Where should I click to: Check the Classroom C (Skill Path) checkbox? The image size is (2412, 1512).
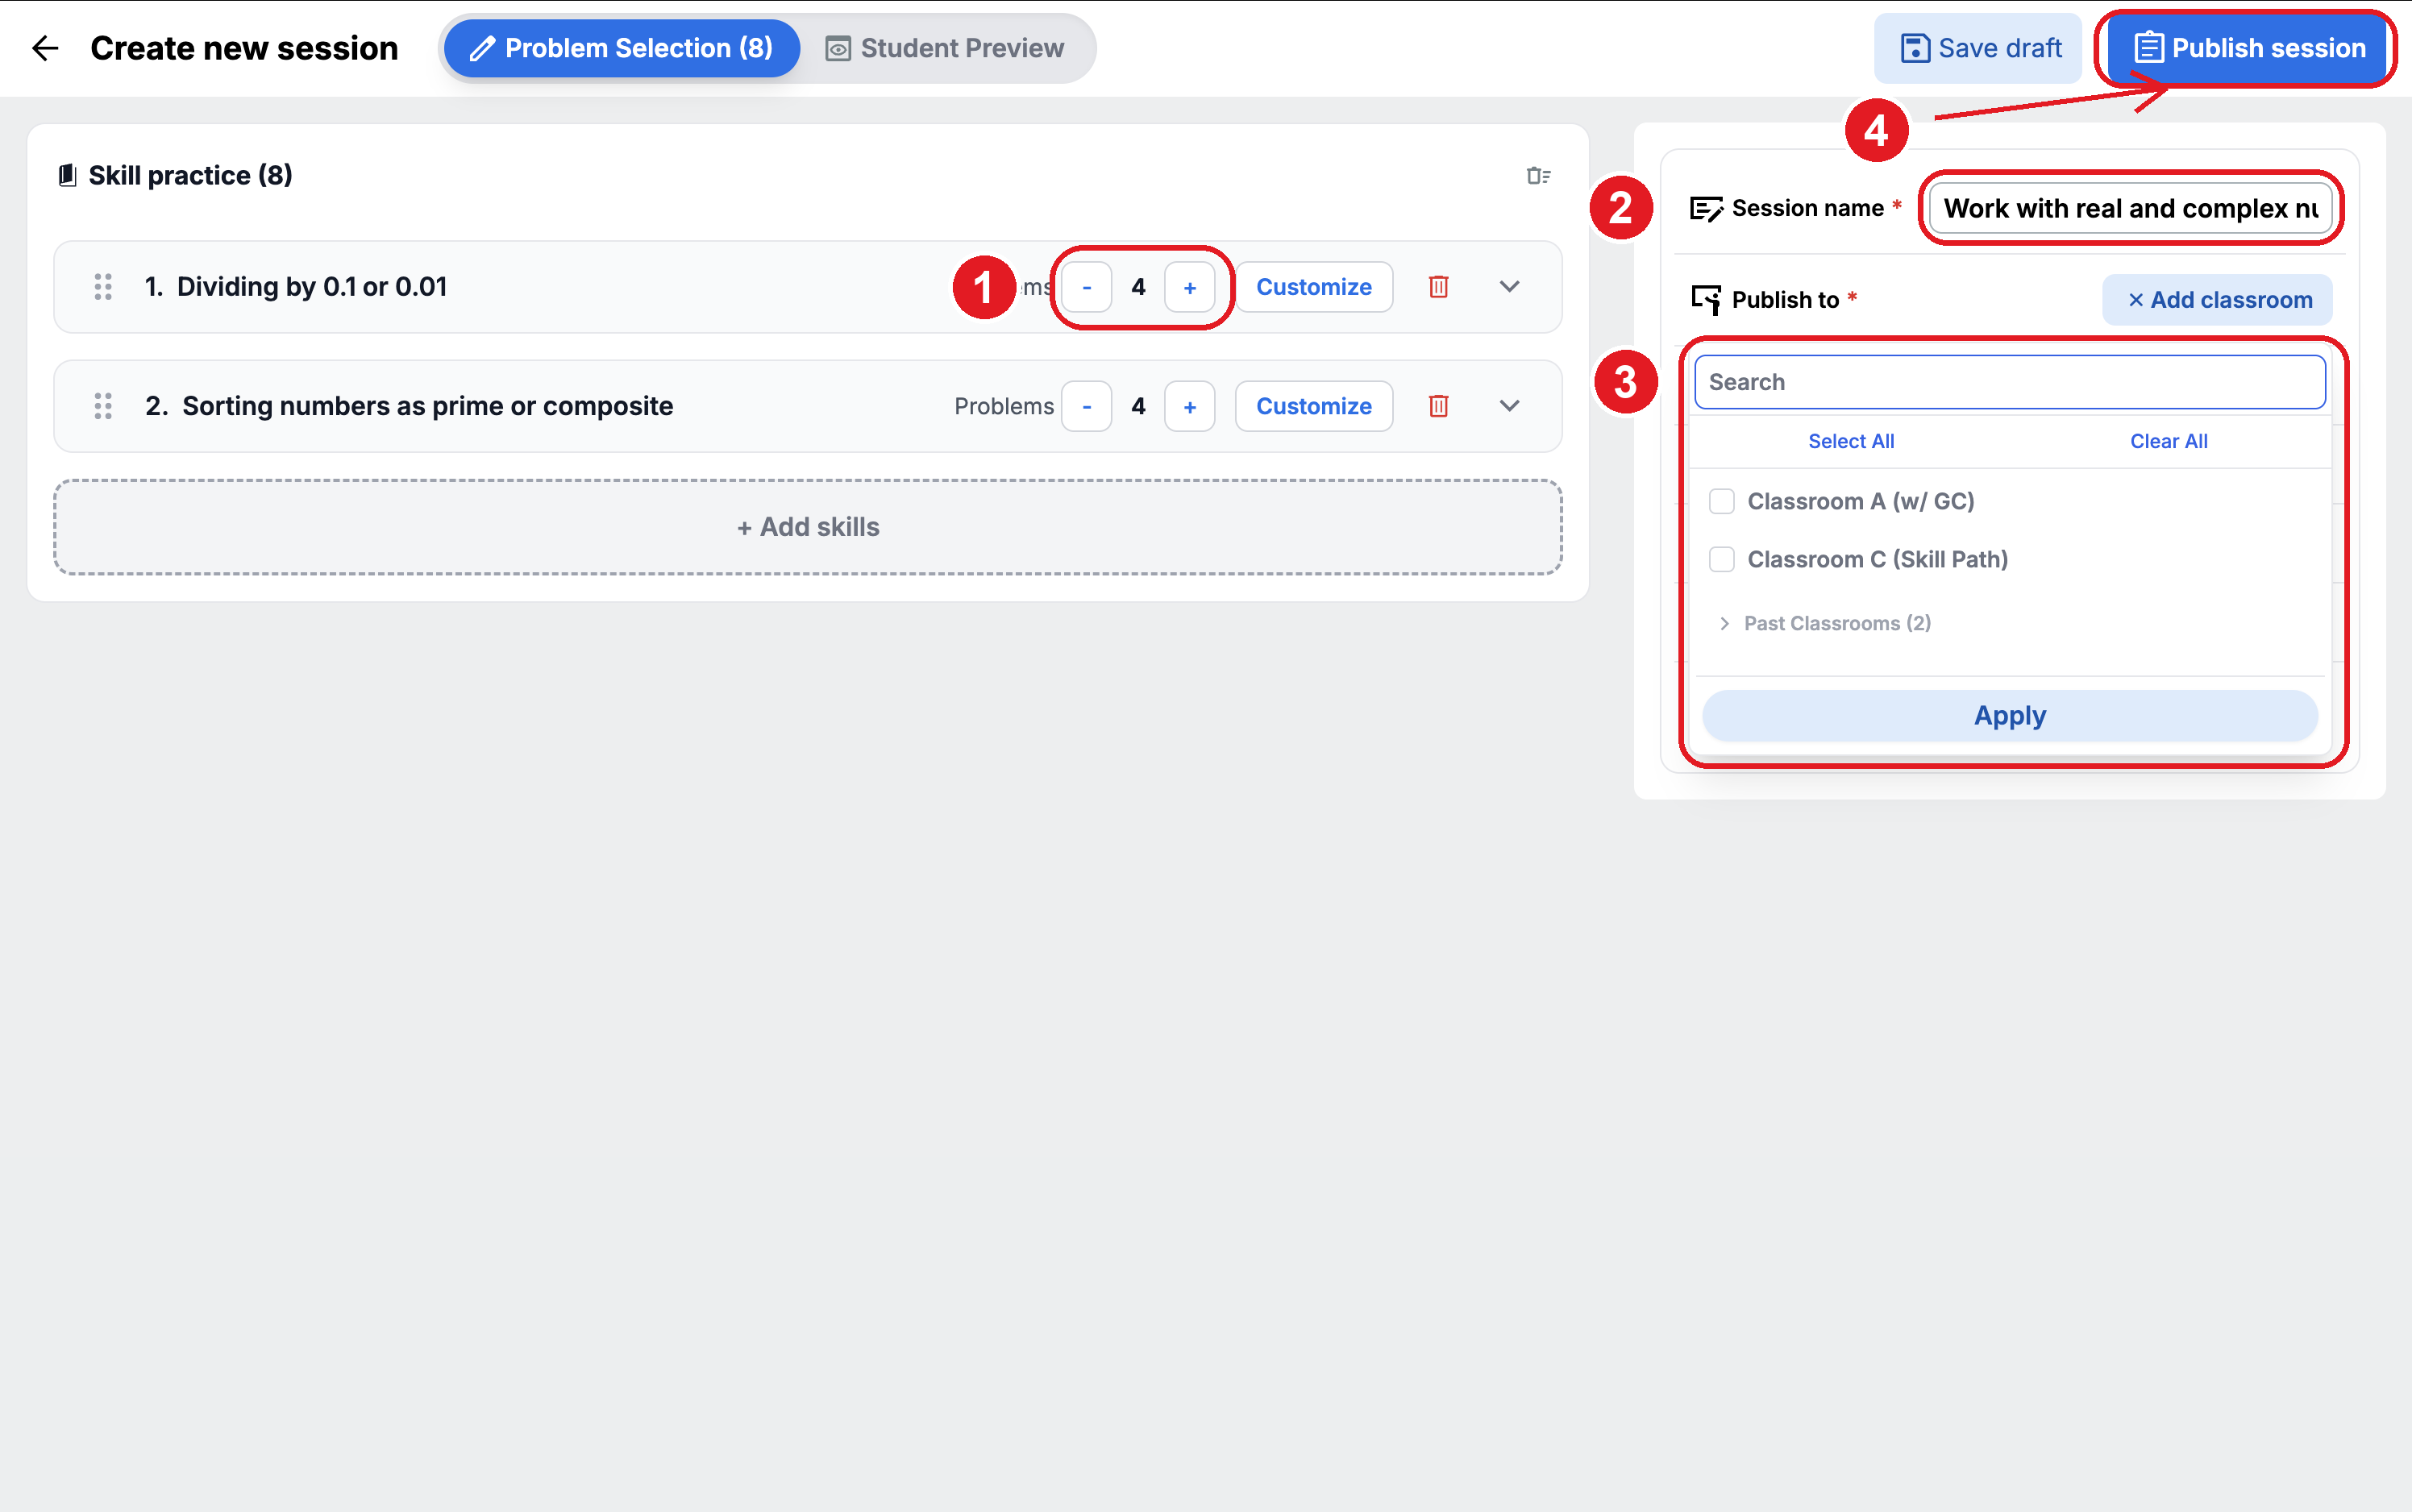(1722, 559)
